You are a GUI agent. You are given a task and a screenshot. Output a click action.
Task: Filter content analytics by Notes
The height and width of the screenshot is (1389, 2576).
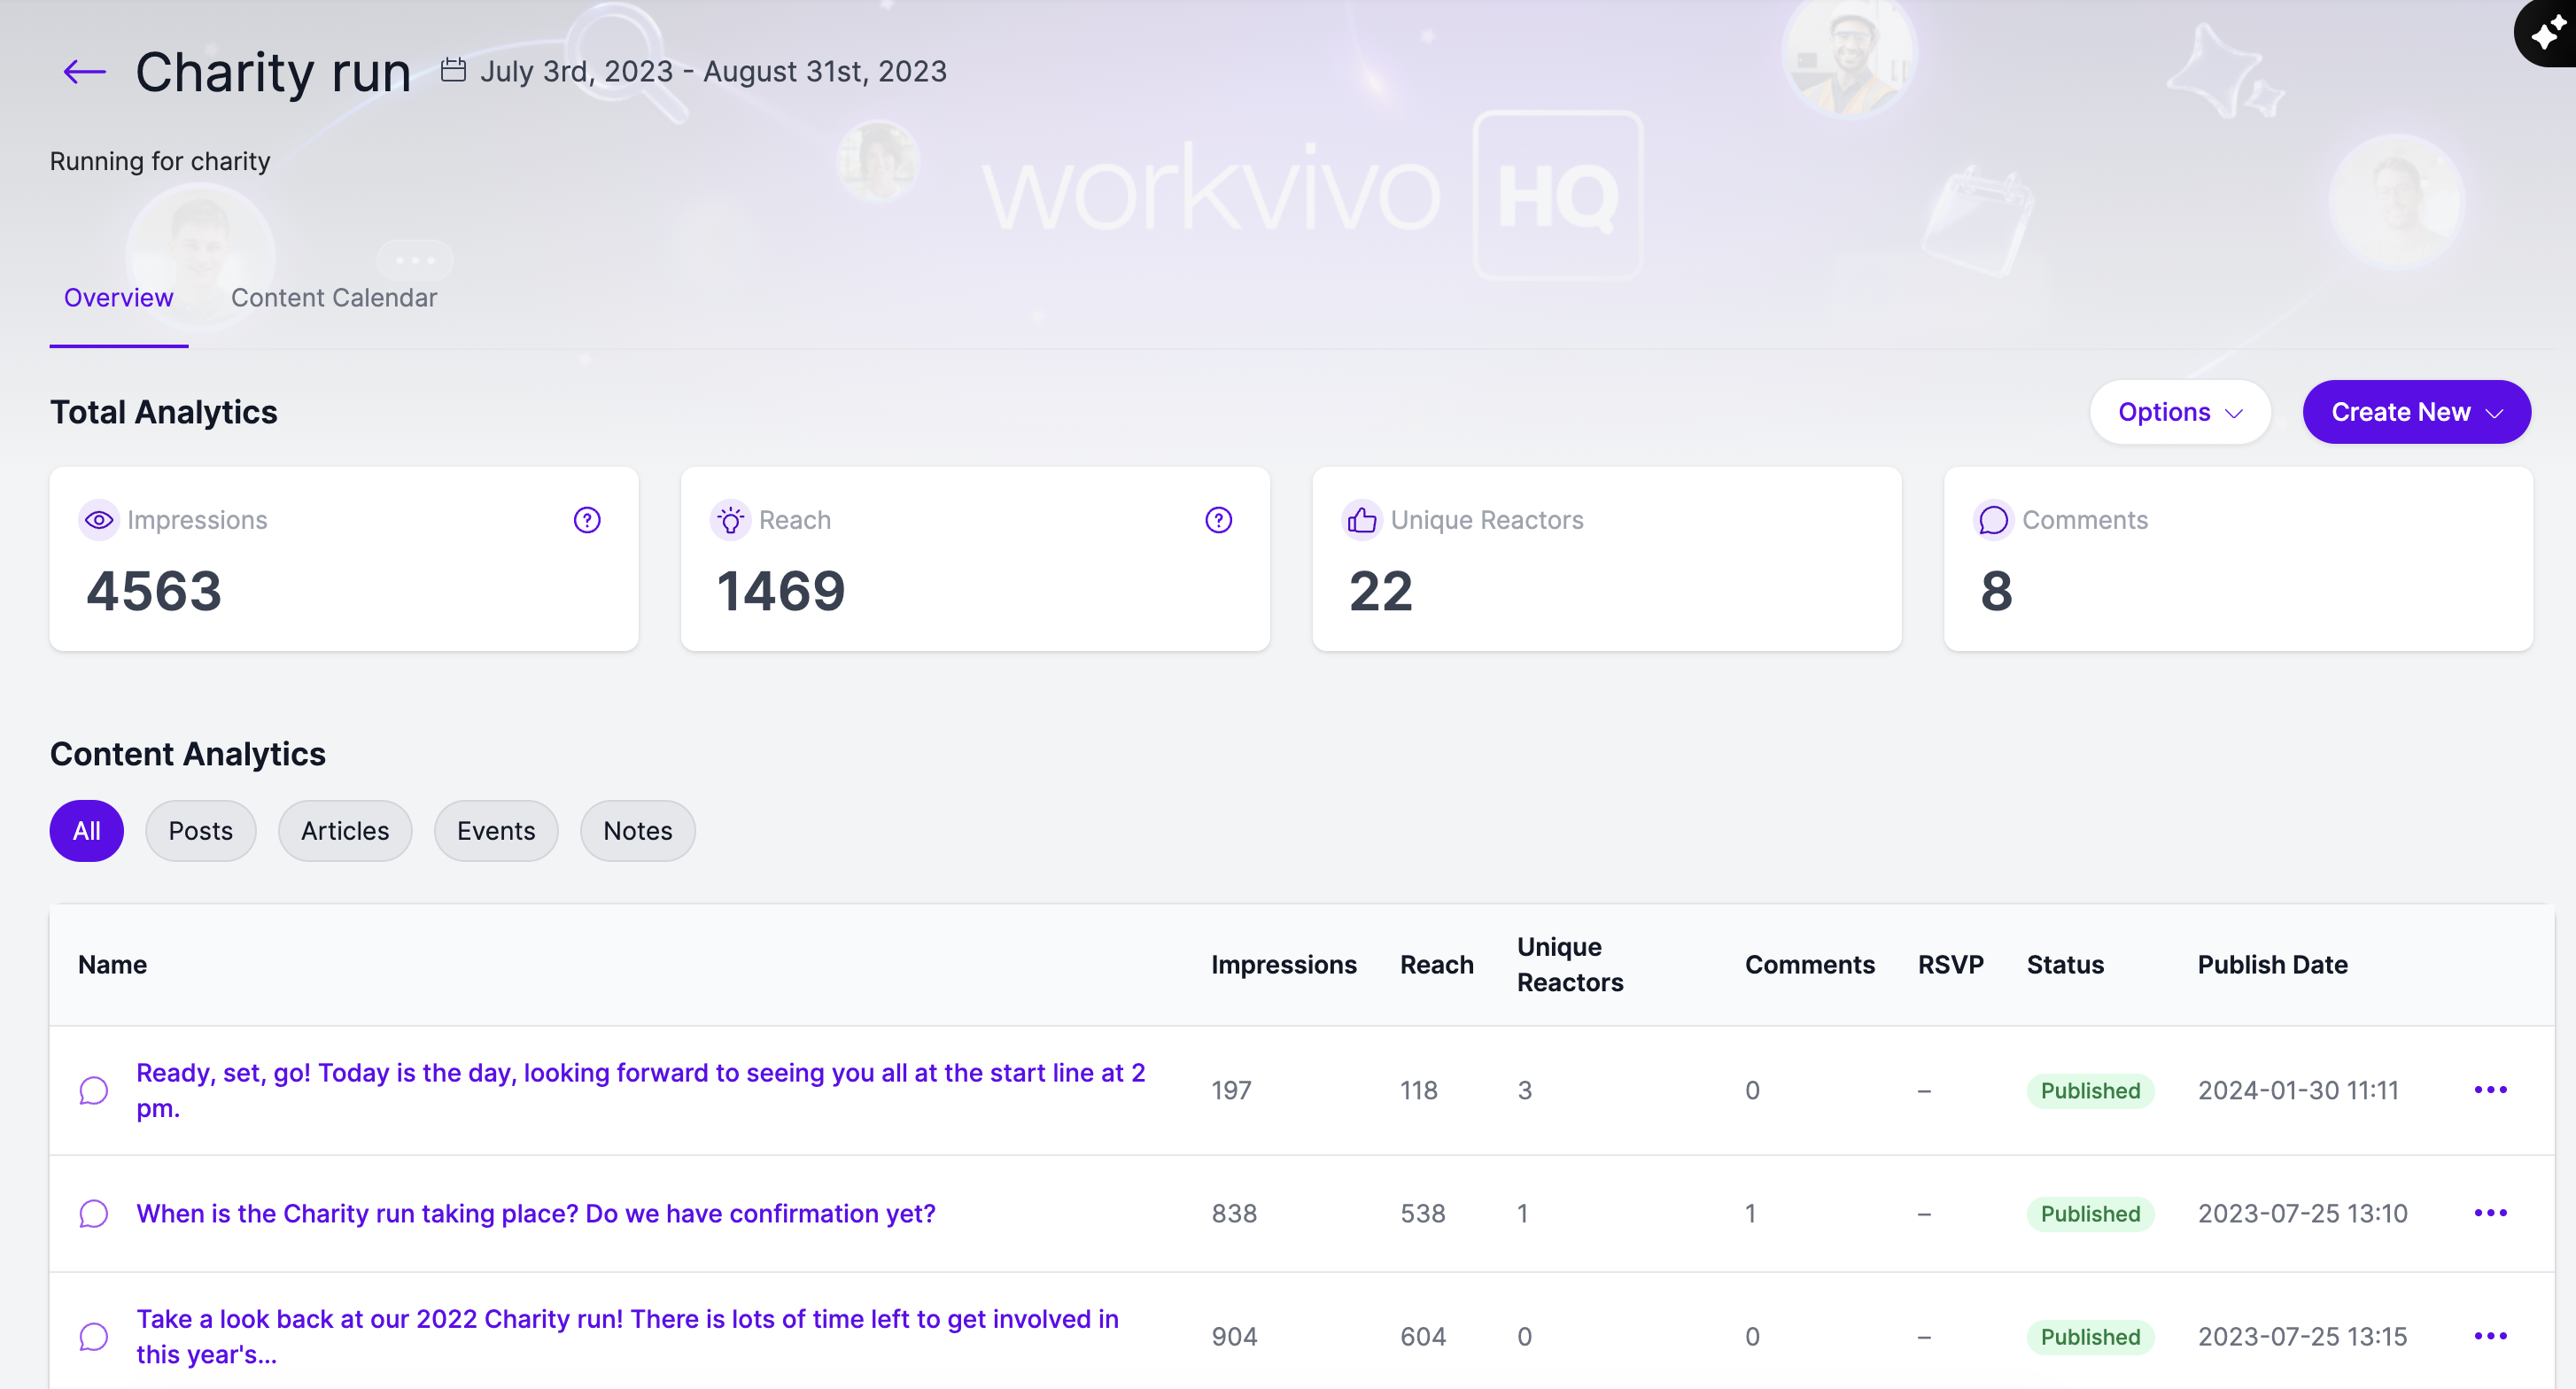tap(638, 831)
